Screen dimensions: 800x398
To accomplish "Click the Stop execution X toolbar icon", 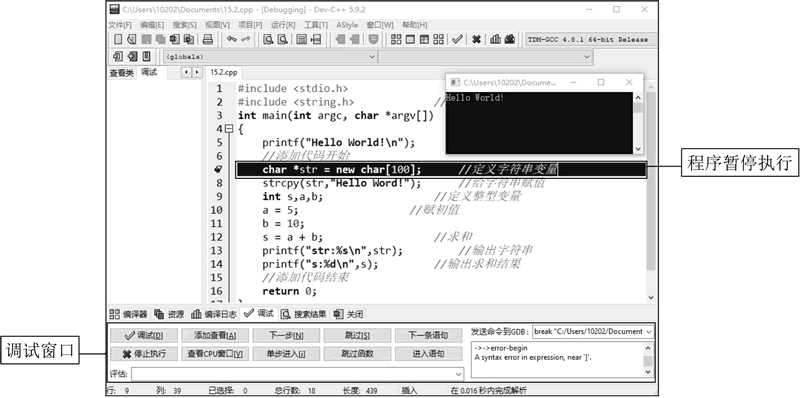I will (x=476, y=39).
